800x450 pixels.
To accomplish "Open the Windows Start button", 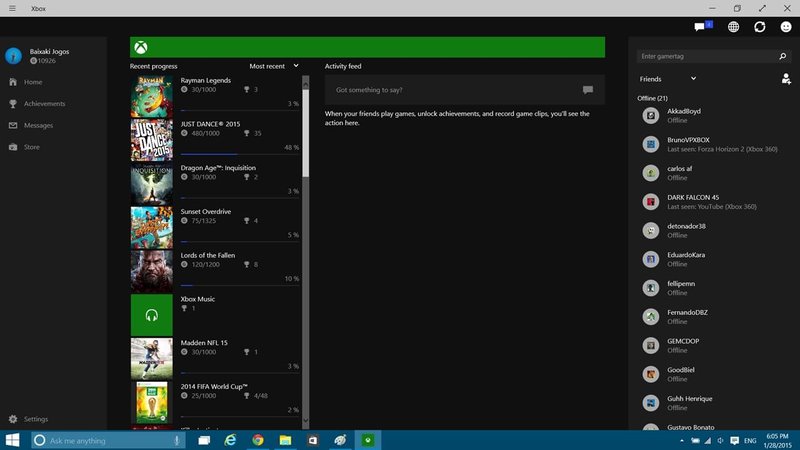I will coord(12,440).
